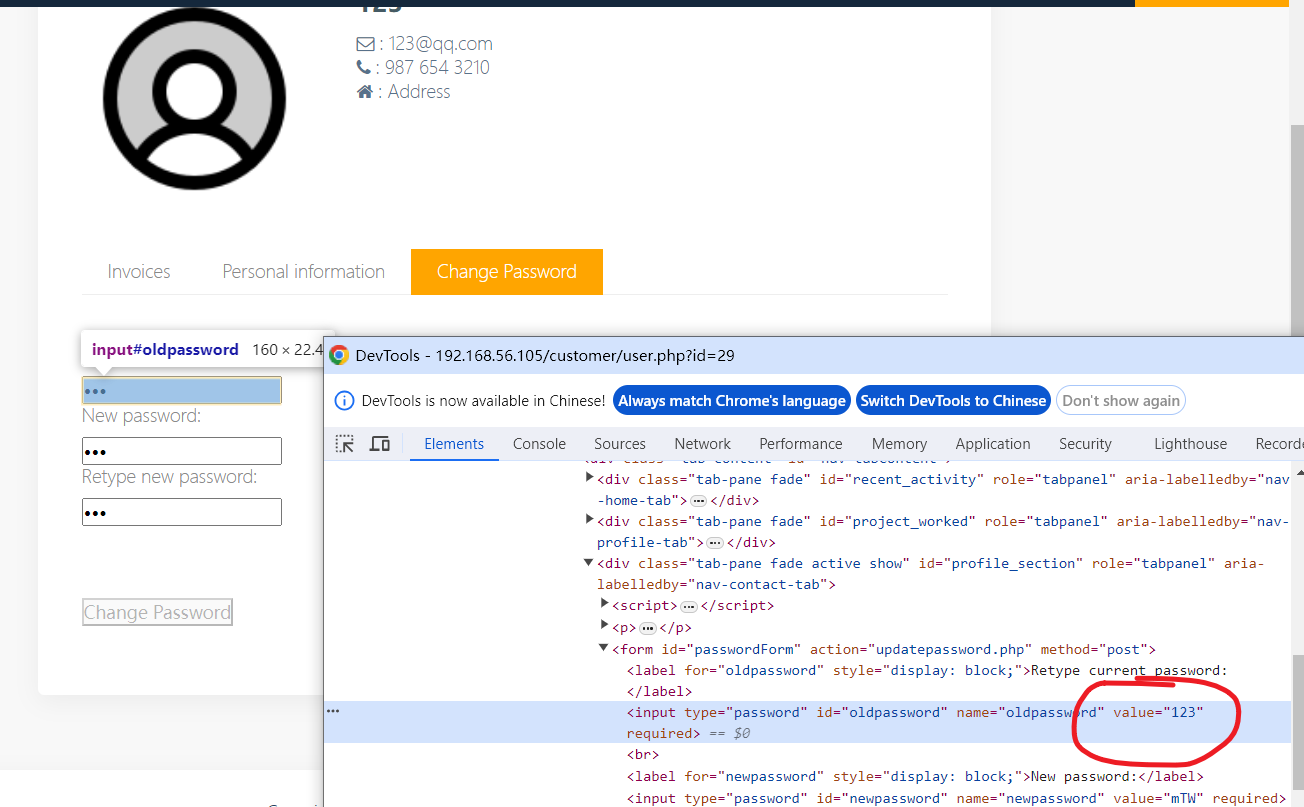This screenshot has height=807, width=1304.
Task: Open the Lighthouse tab
Action: pos(1190,444)
